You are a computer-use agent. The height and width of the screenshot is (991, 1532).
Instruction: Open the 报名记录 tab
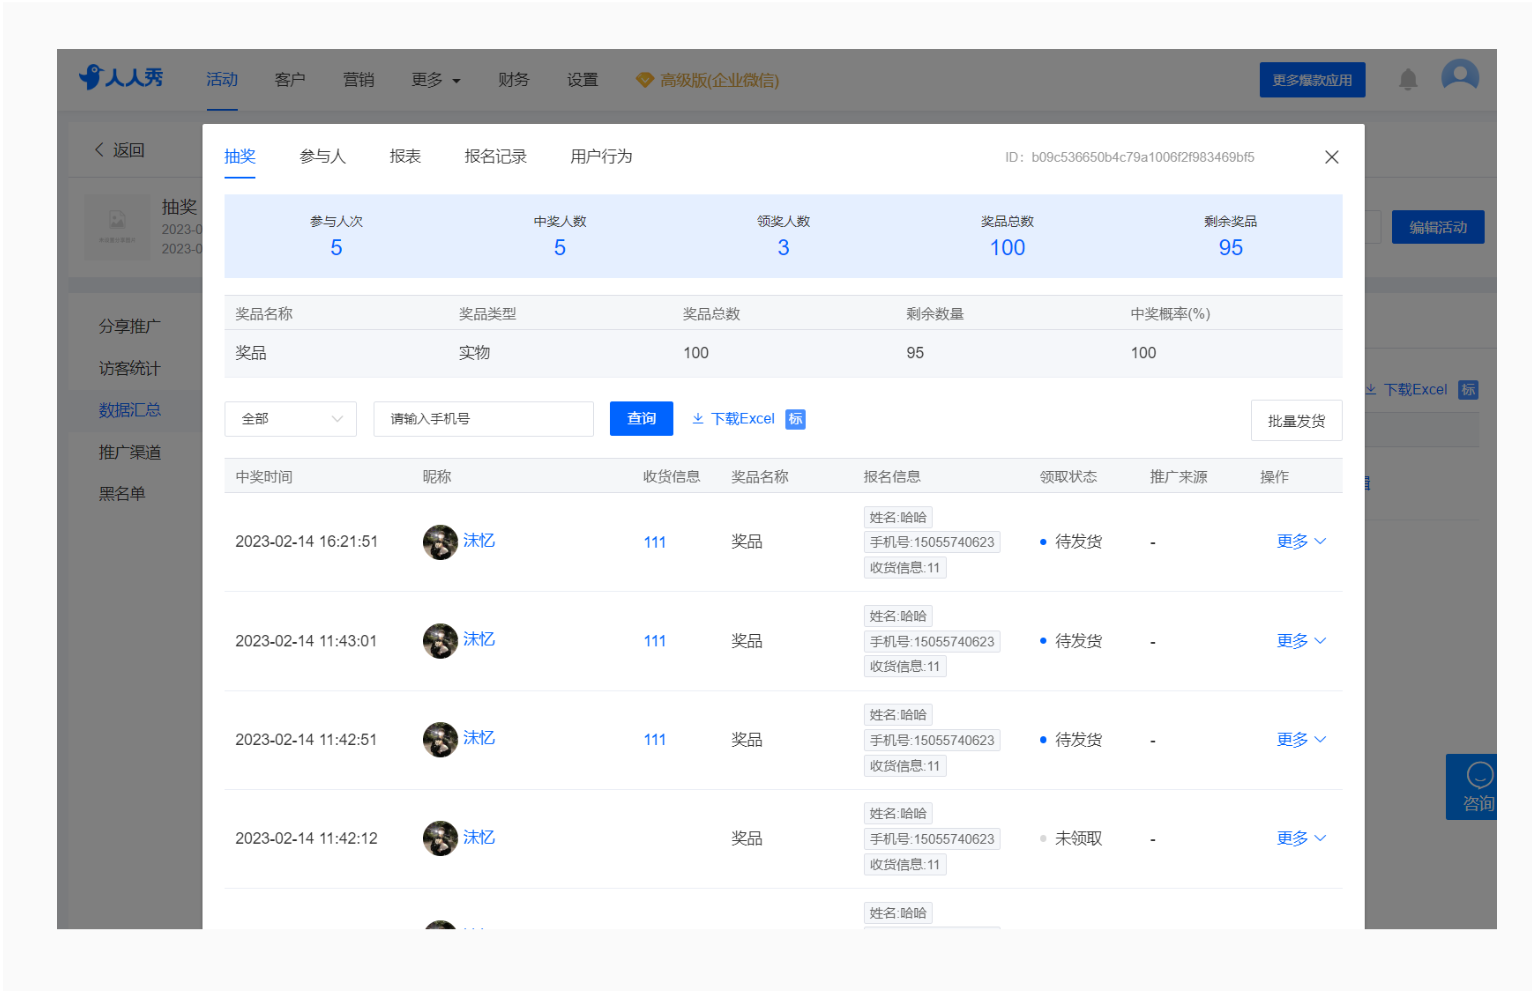click(x=495, y=157)
